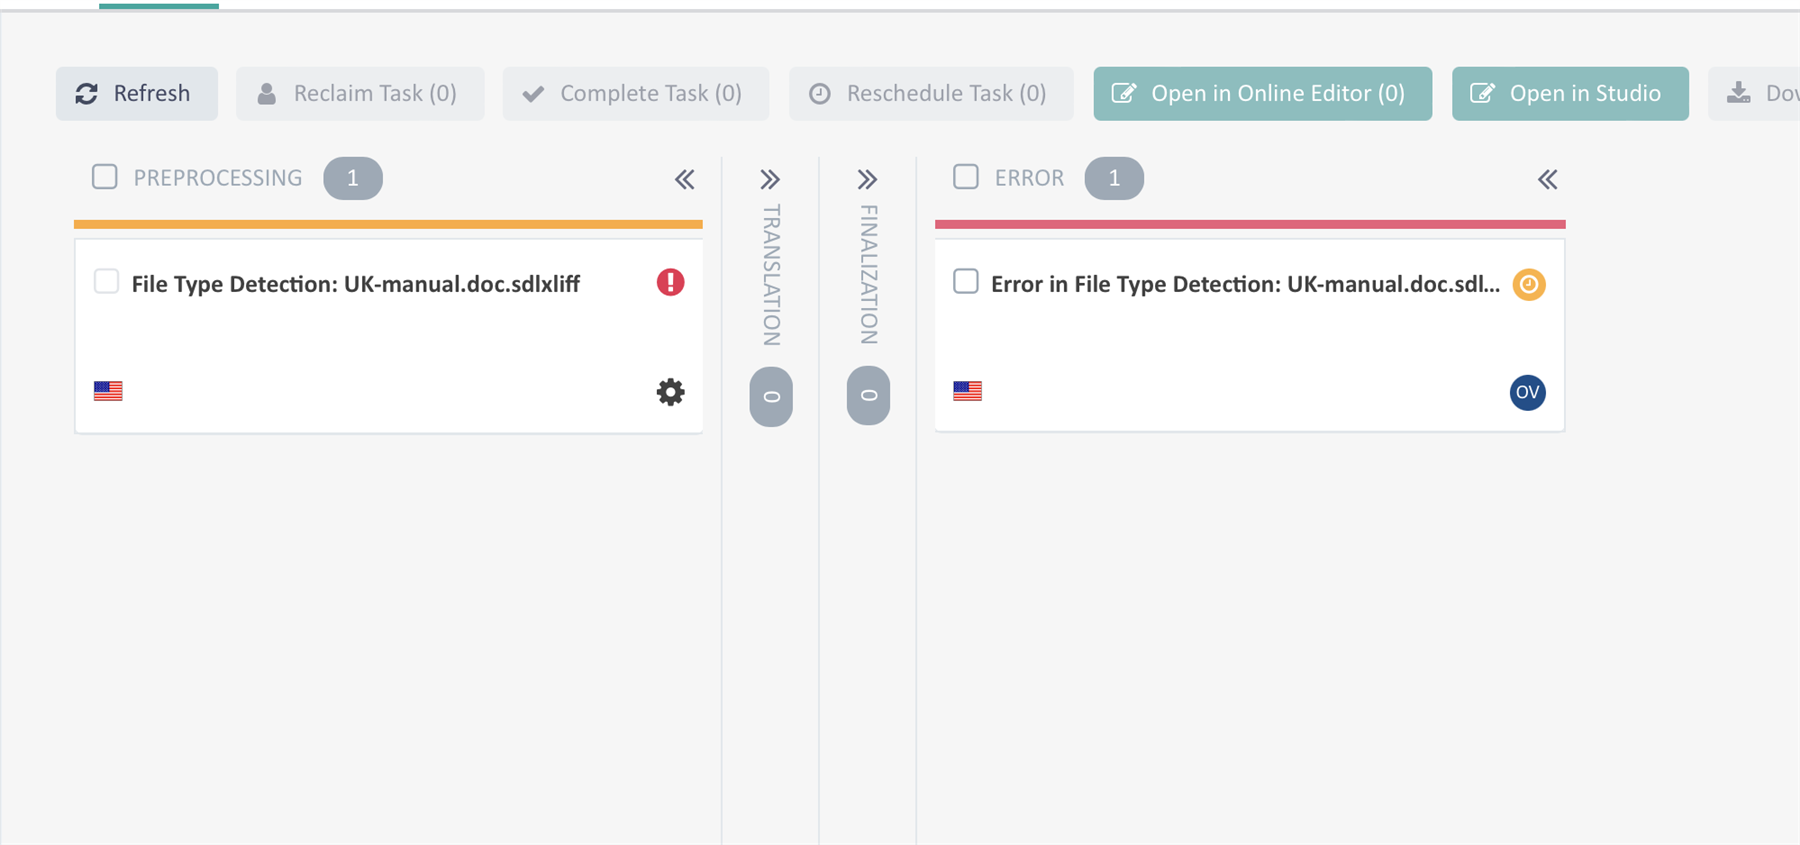Click the ERROR column label

[1029, 178]
